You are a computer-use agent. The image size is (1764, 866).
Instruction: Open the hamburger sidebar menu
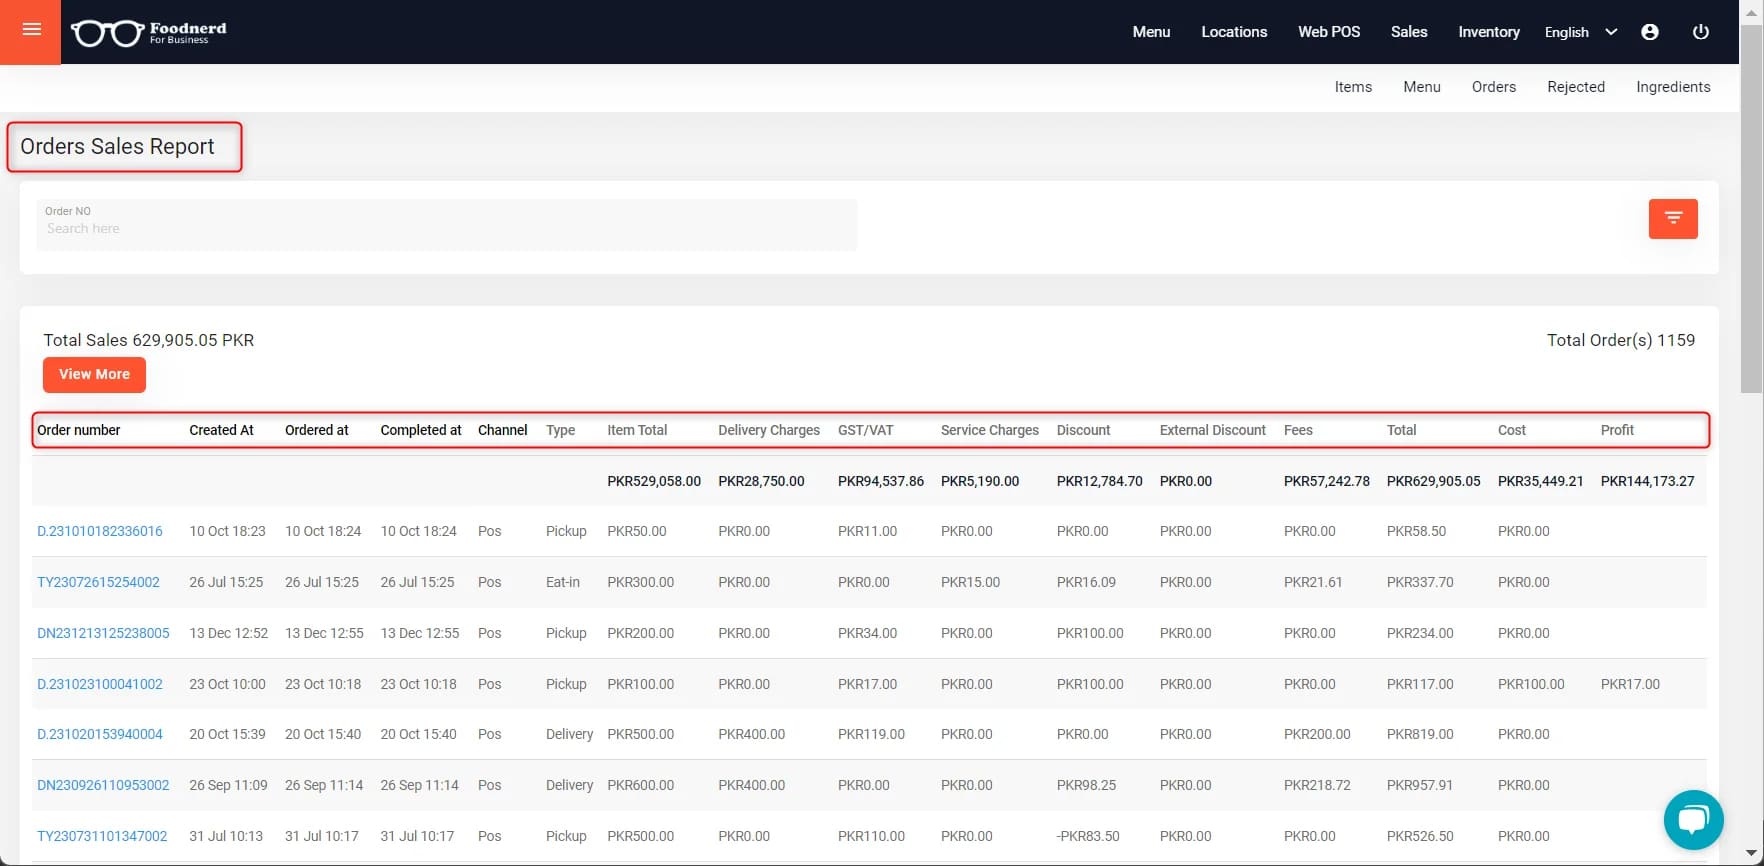click(30, 31)
